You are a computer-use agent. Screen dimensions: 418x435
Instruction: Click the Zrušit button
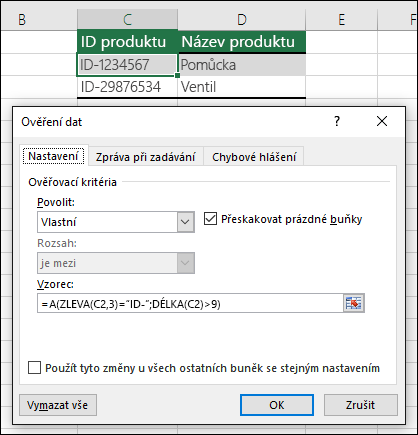tap(360, 405)
